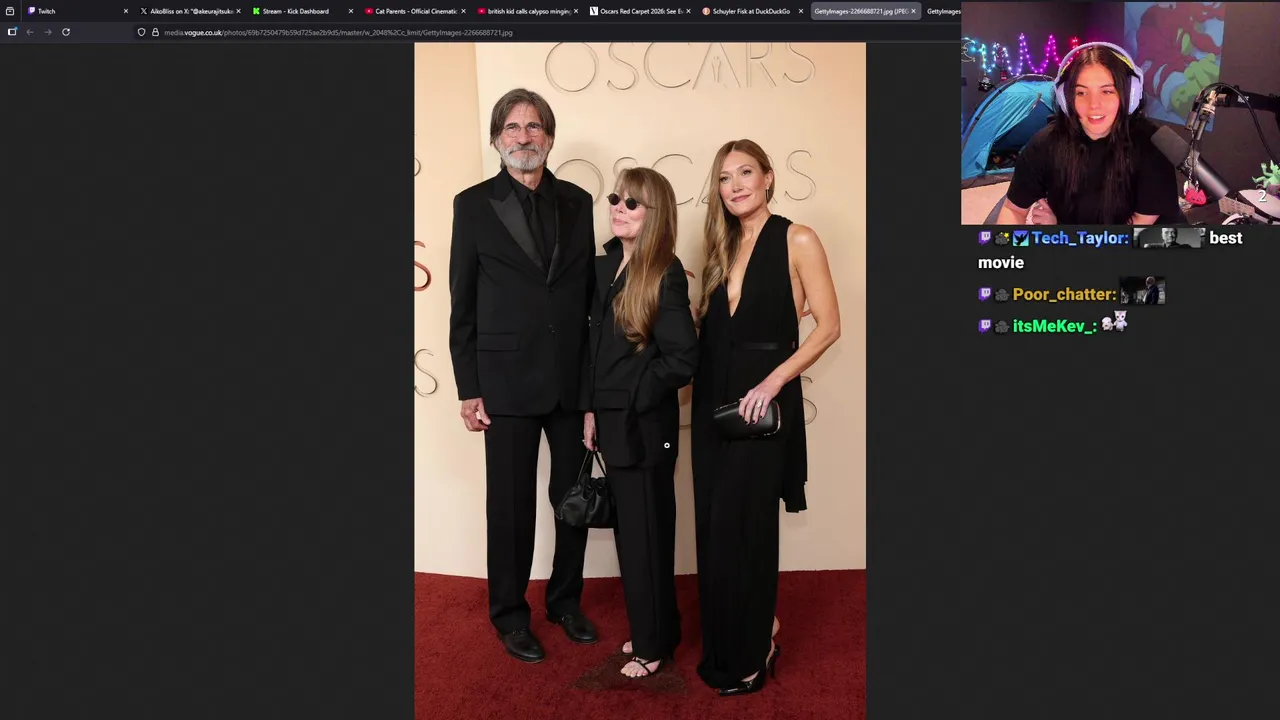Click the Twitch badge beside itsMeKev_
The image size is (1280, 720).
pos(985,326)
